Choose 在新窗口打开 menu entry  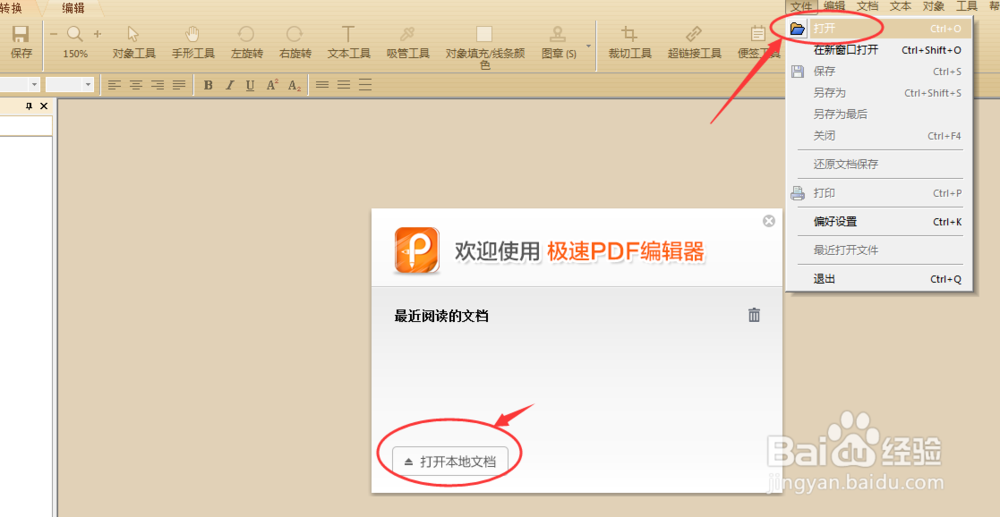(879, 50)
